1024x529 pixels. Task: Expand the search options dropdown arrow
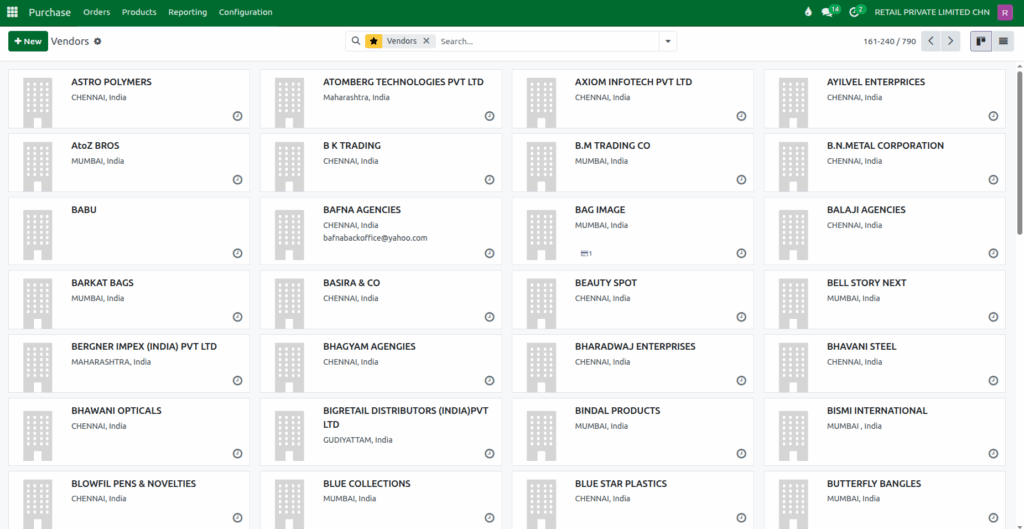click(x=668, y=41)
